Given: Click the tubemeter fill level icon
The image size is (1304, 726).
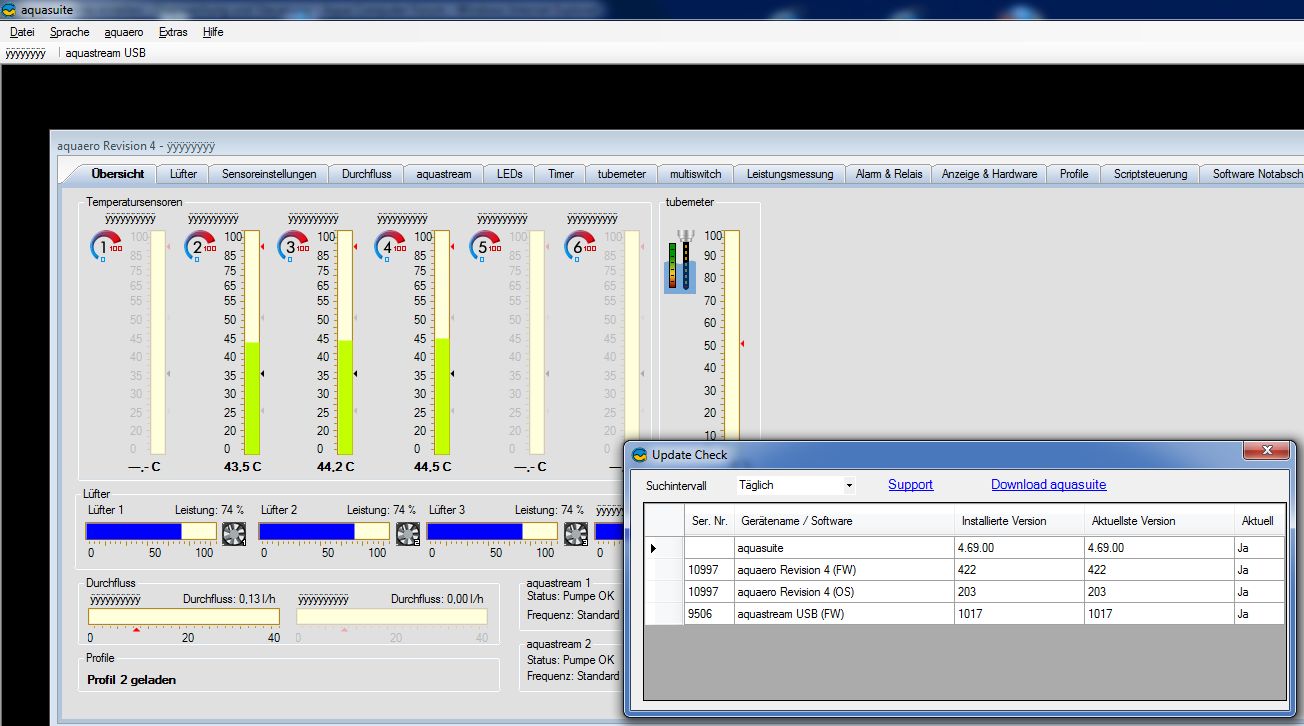Looking at the screenshot, I should (680, 262).
